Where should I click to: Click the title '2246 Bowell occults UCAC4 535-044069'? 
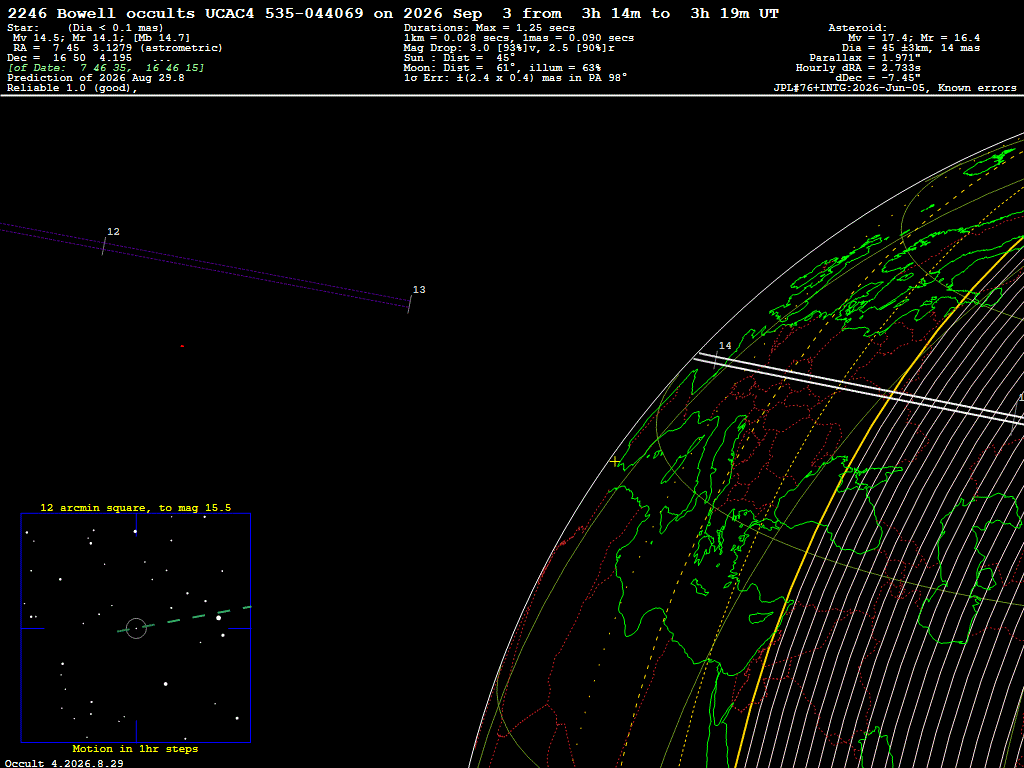pos(185,14)
